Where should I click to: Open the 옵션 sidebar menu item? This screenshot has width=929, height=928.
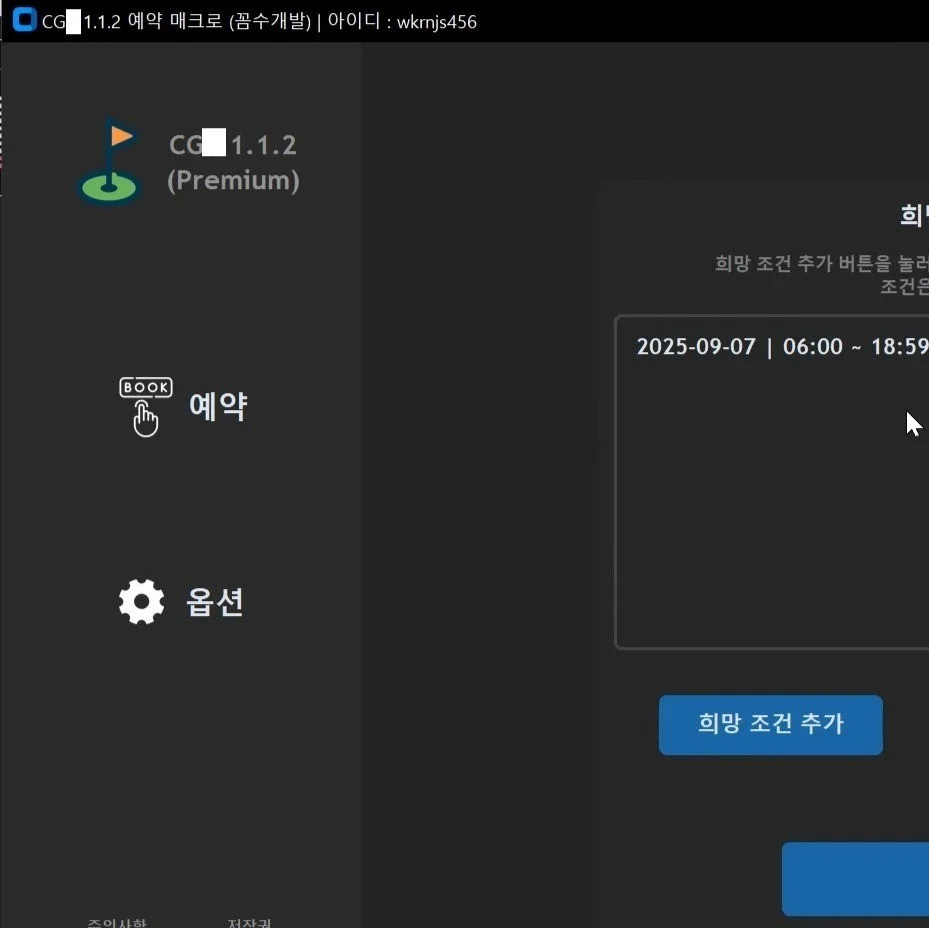click(x=215, y=601)
